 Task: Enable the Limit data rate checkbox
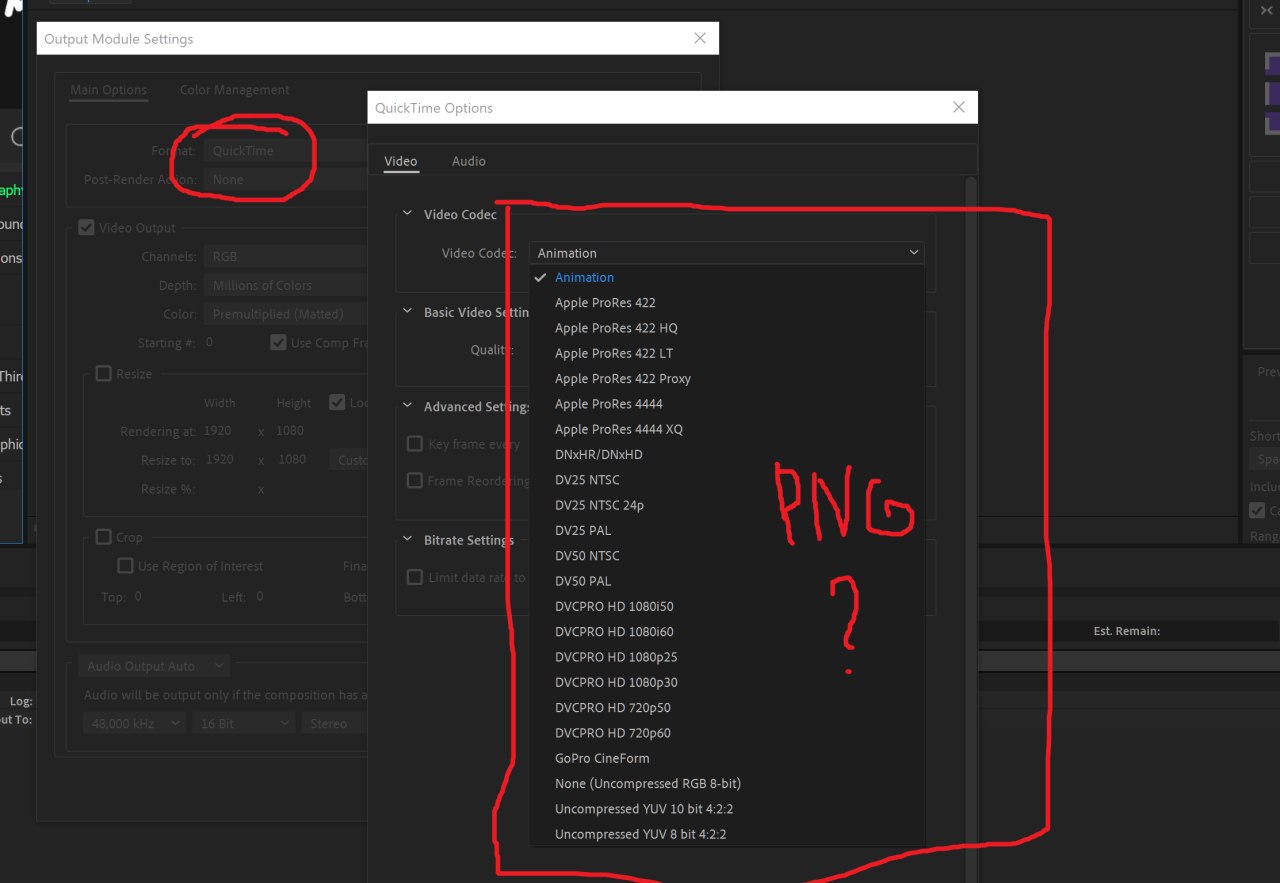coord(415,577)
